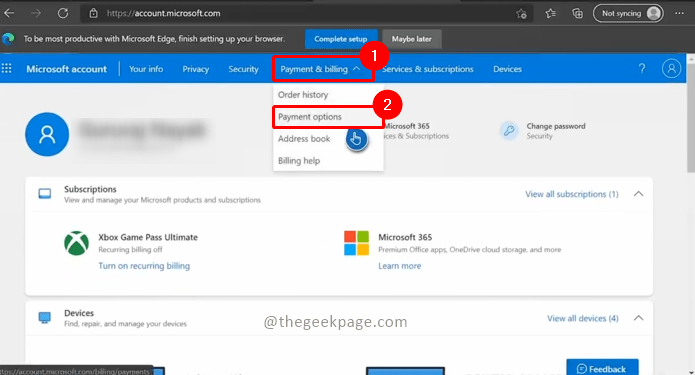The width and height of the screenshot is (695, 375).
Task: Click Learn more under Microsoft 365
Action: (400, 266)
